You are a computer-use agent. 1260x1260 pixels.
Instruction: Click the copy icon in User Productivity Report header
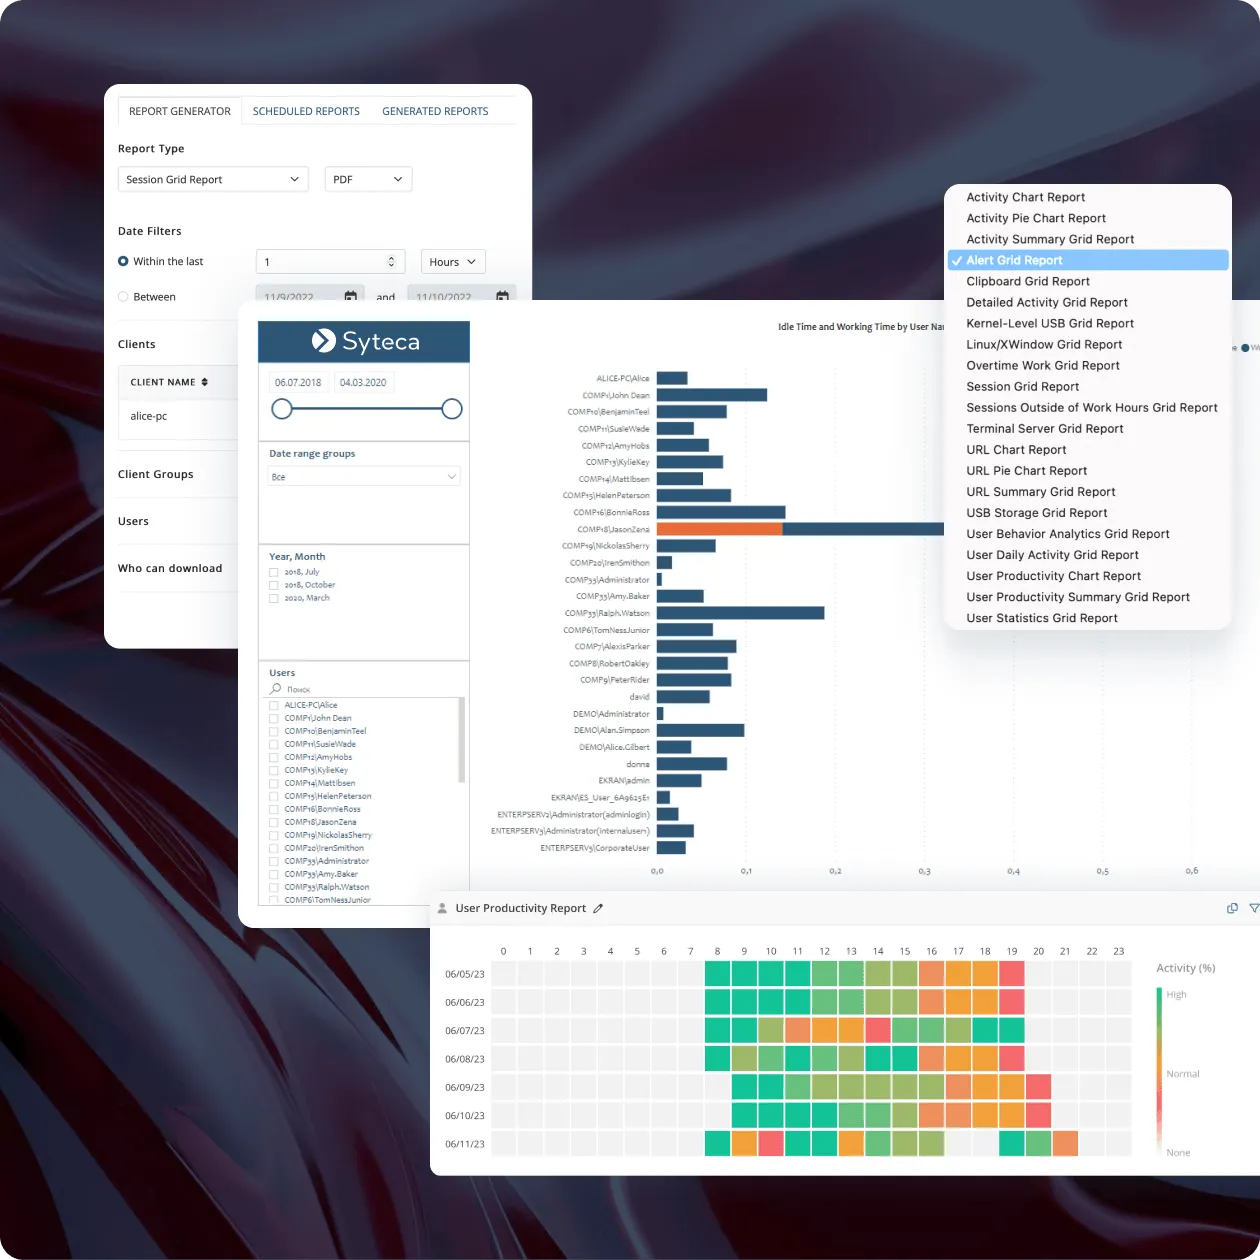pos(1232,908)
